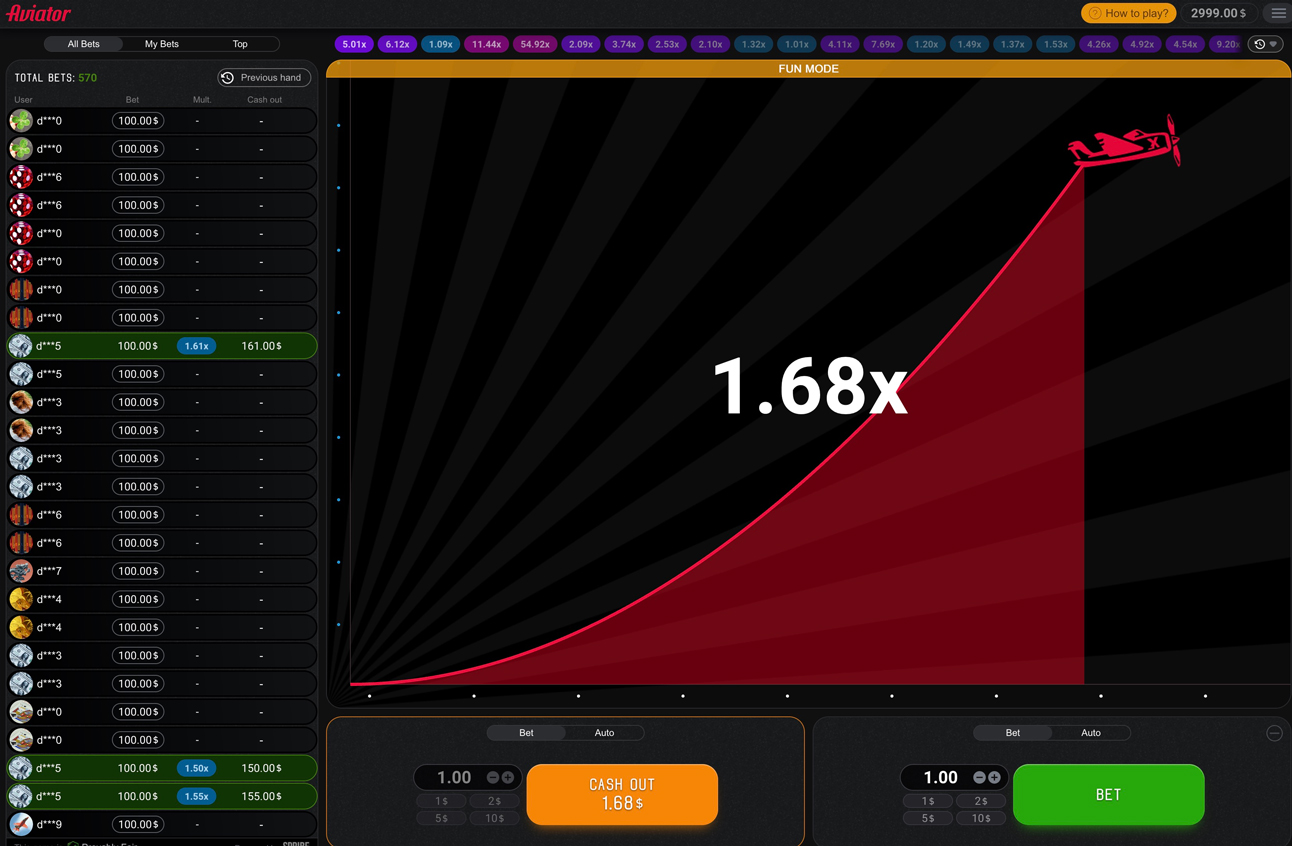Viewport: 1292px width, 846px height.
Task: Switch to the Top tab
Action: tap(240, 44)
